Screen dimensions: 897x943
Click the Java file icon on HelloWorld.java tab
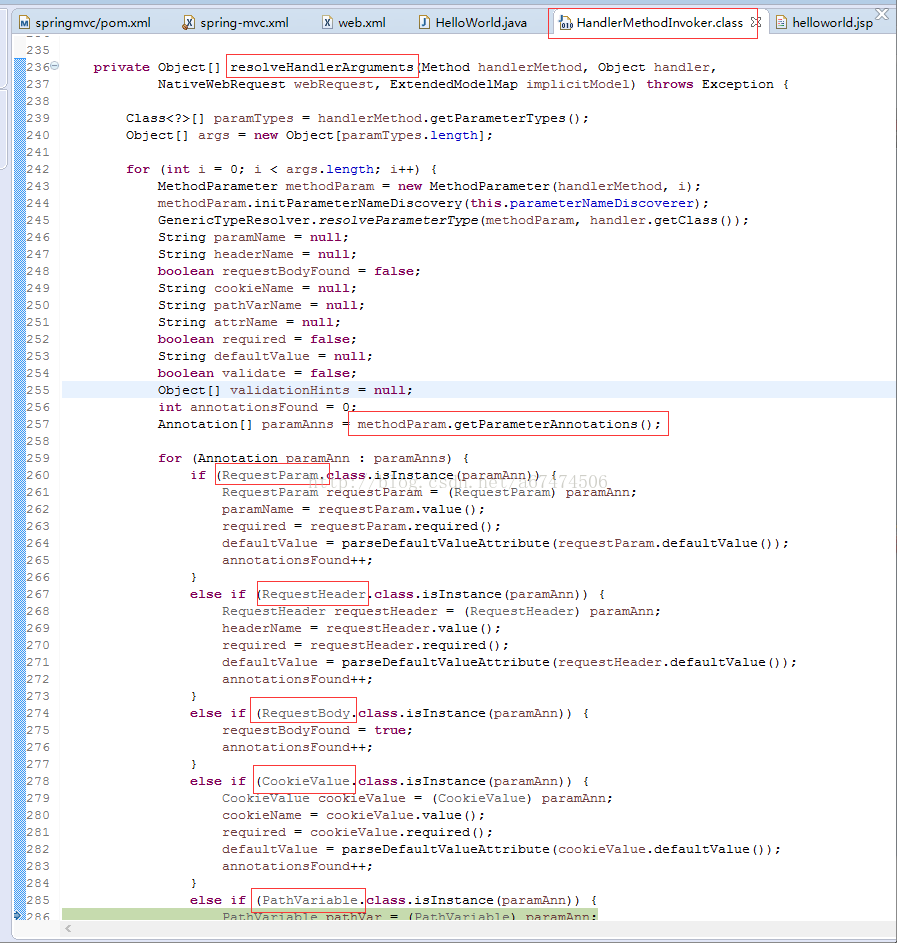coord(424,23)
